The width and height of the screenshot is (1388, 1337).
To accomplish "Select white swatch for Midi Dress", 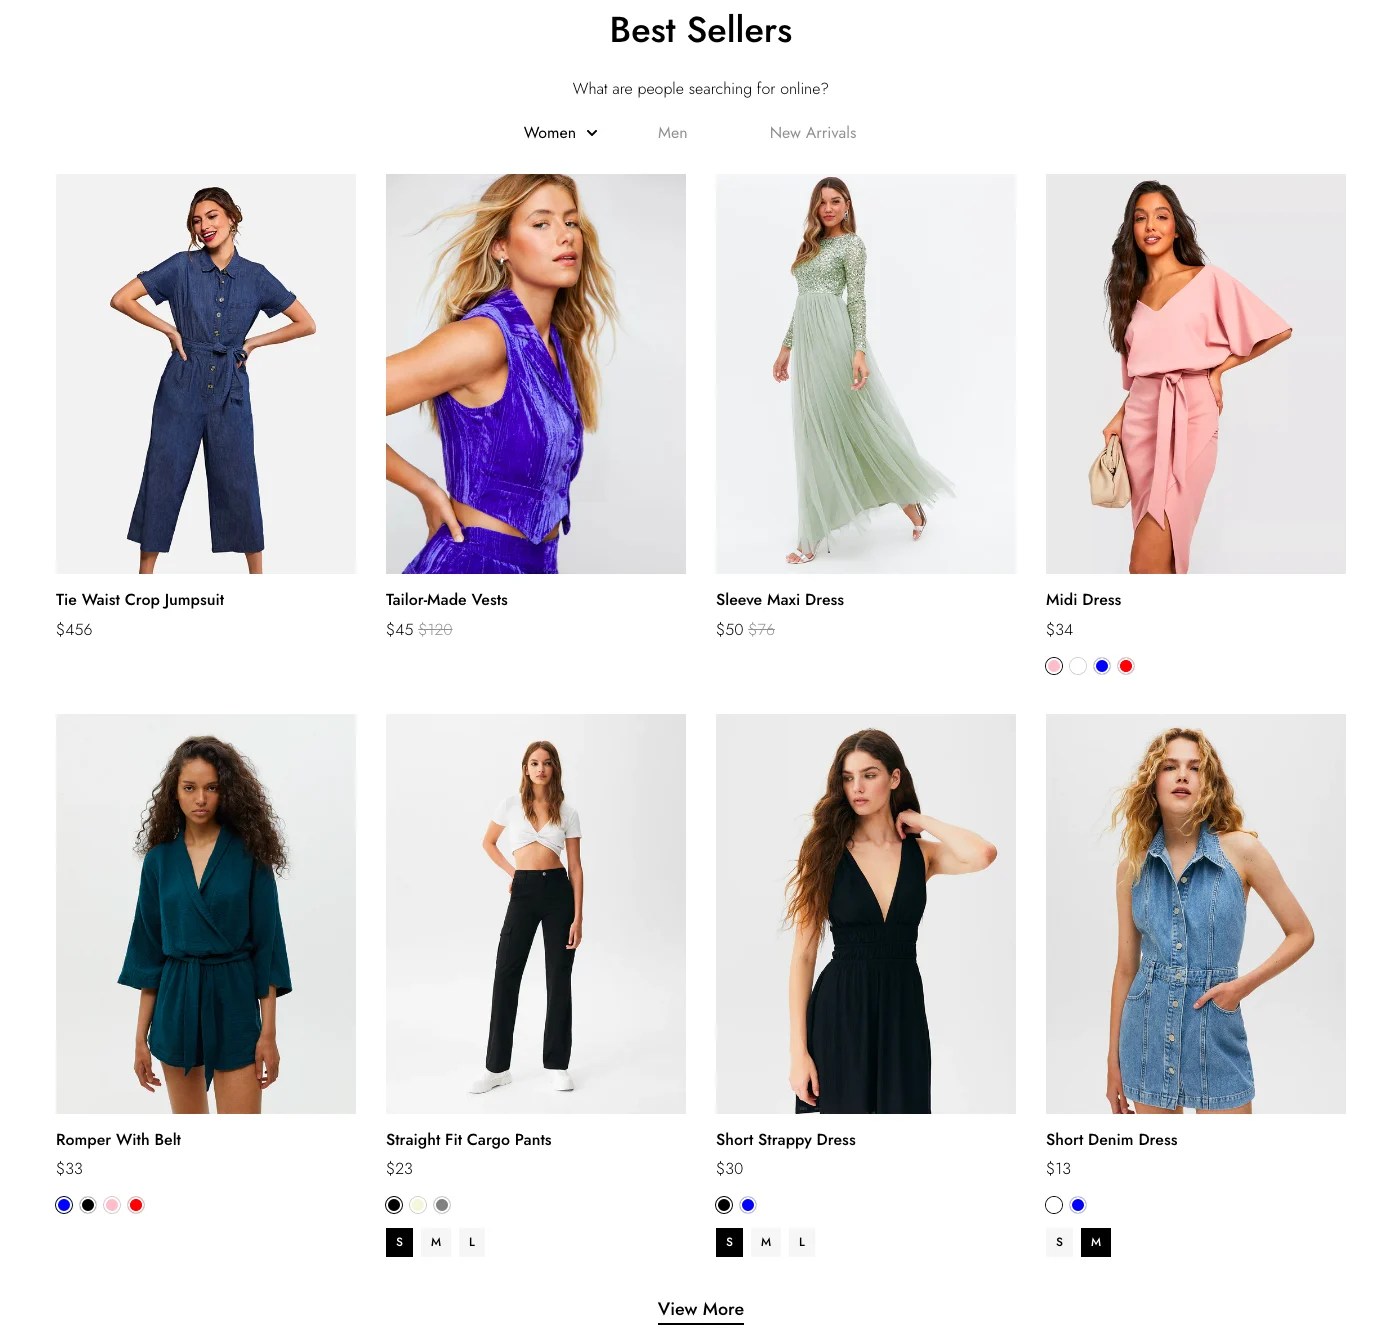I will click(1078, 666).
